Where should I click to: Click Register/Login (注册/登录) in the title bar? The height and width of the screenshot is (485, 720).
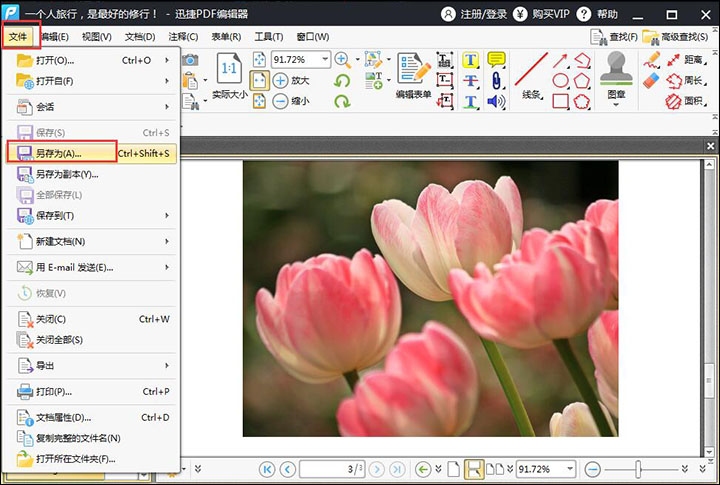click(480, 13)
